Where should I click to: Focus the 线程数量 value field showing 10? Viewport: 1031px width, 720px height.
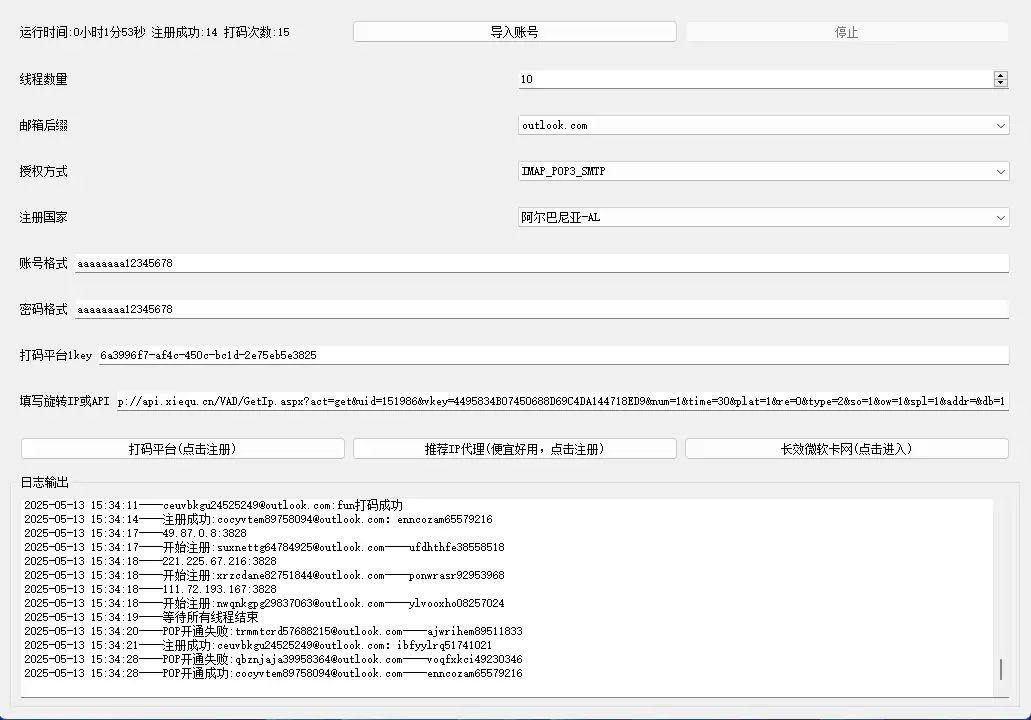755,79
